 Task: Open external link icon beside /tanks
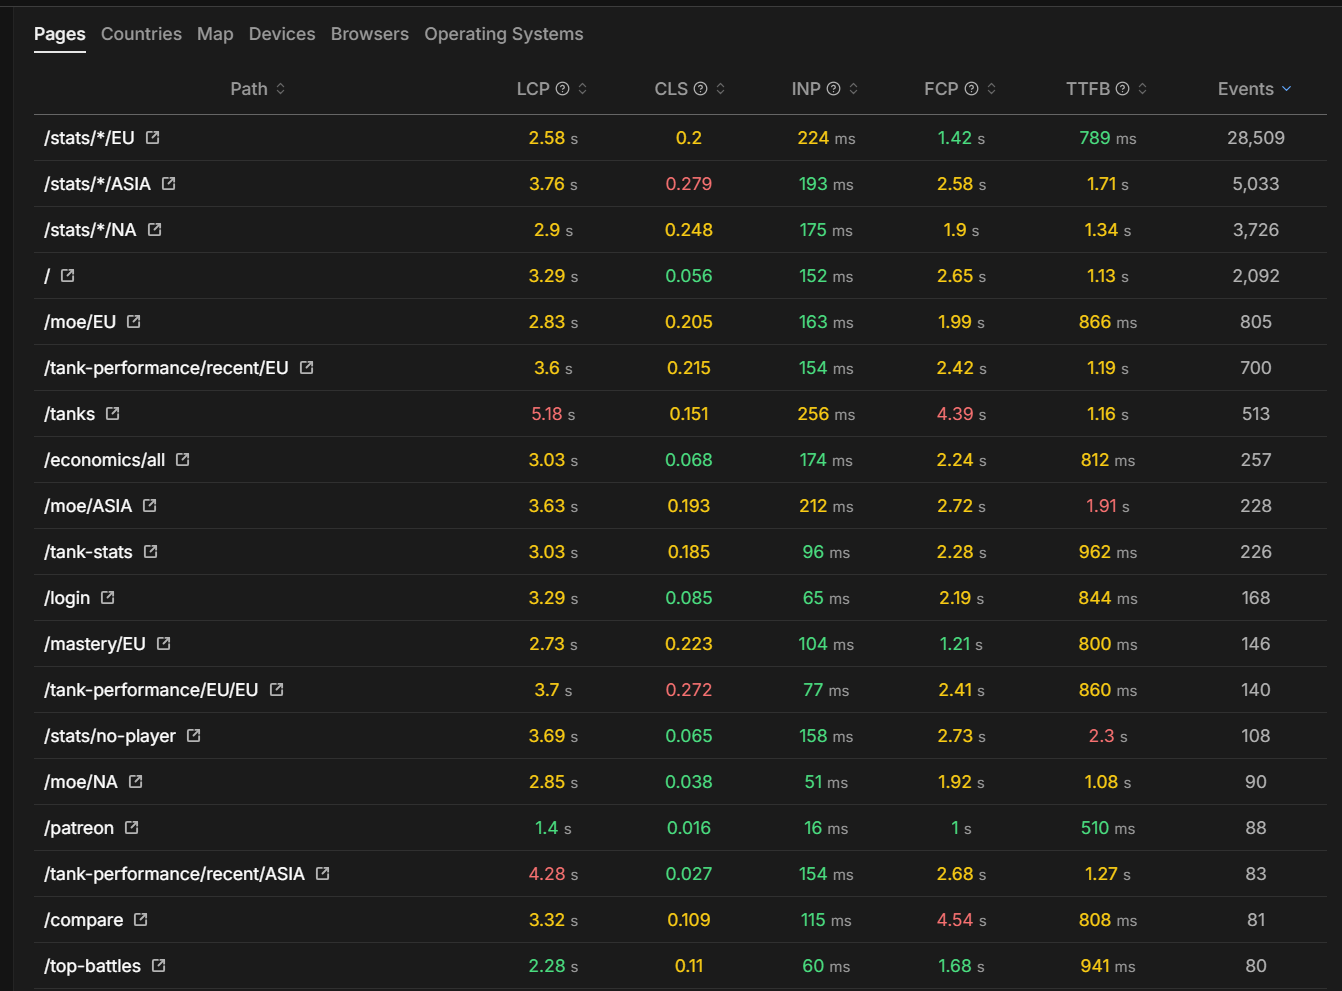tap(113, 414)
